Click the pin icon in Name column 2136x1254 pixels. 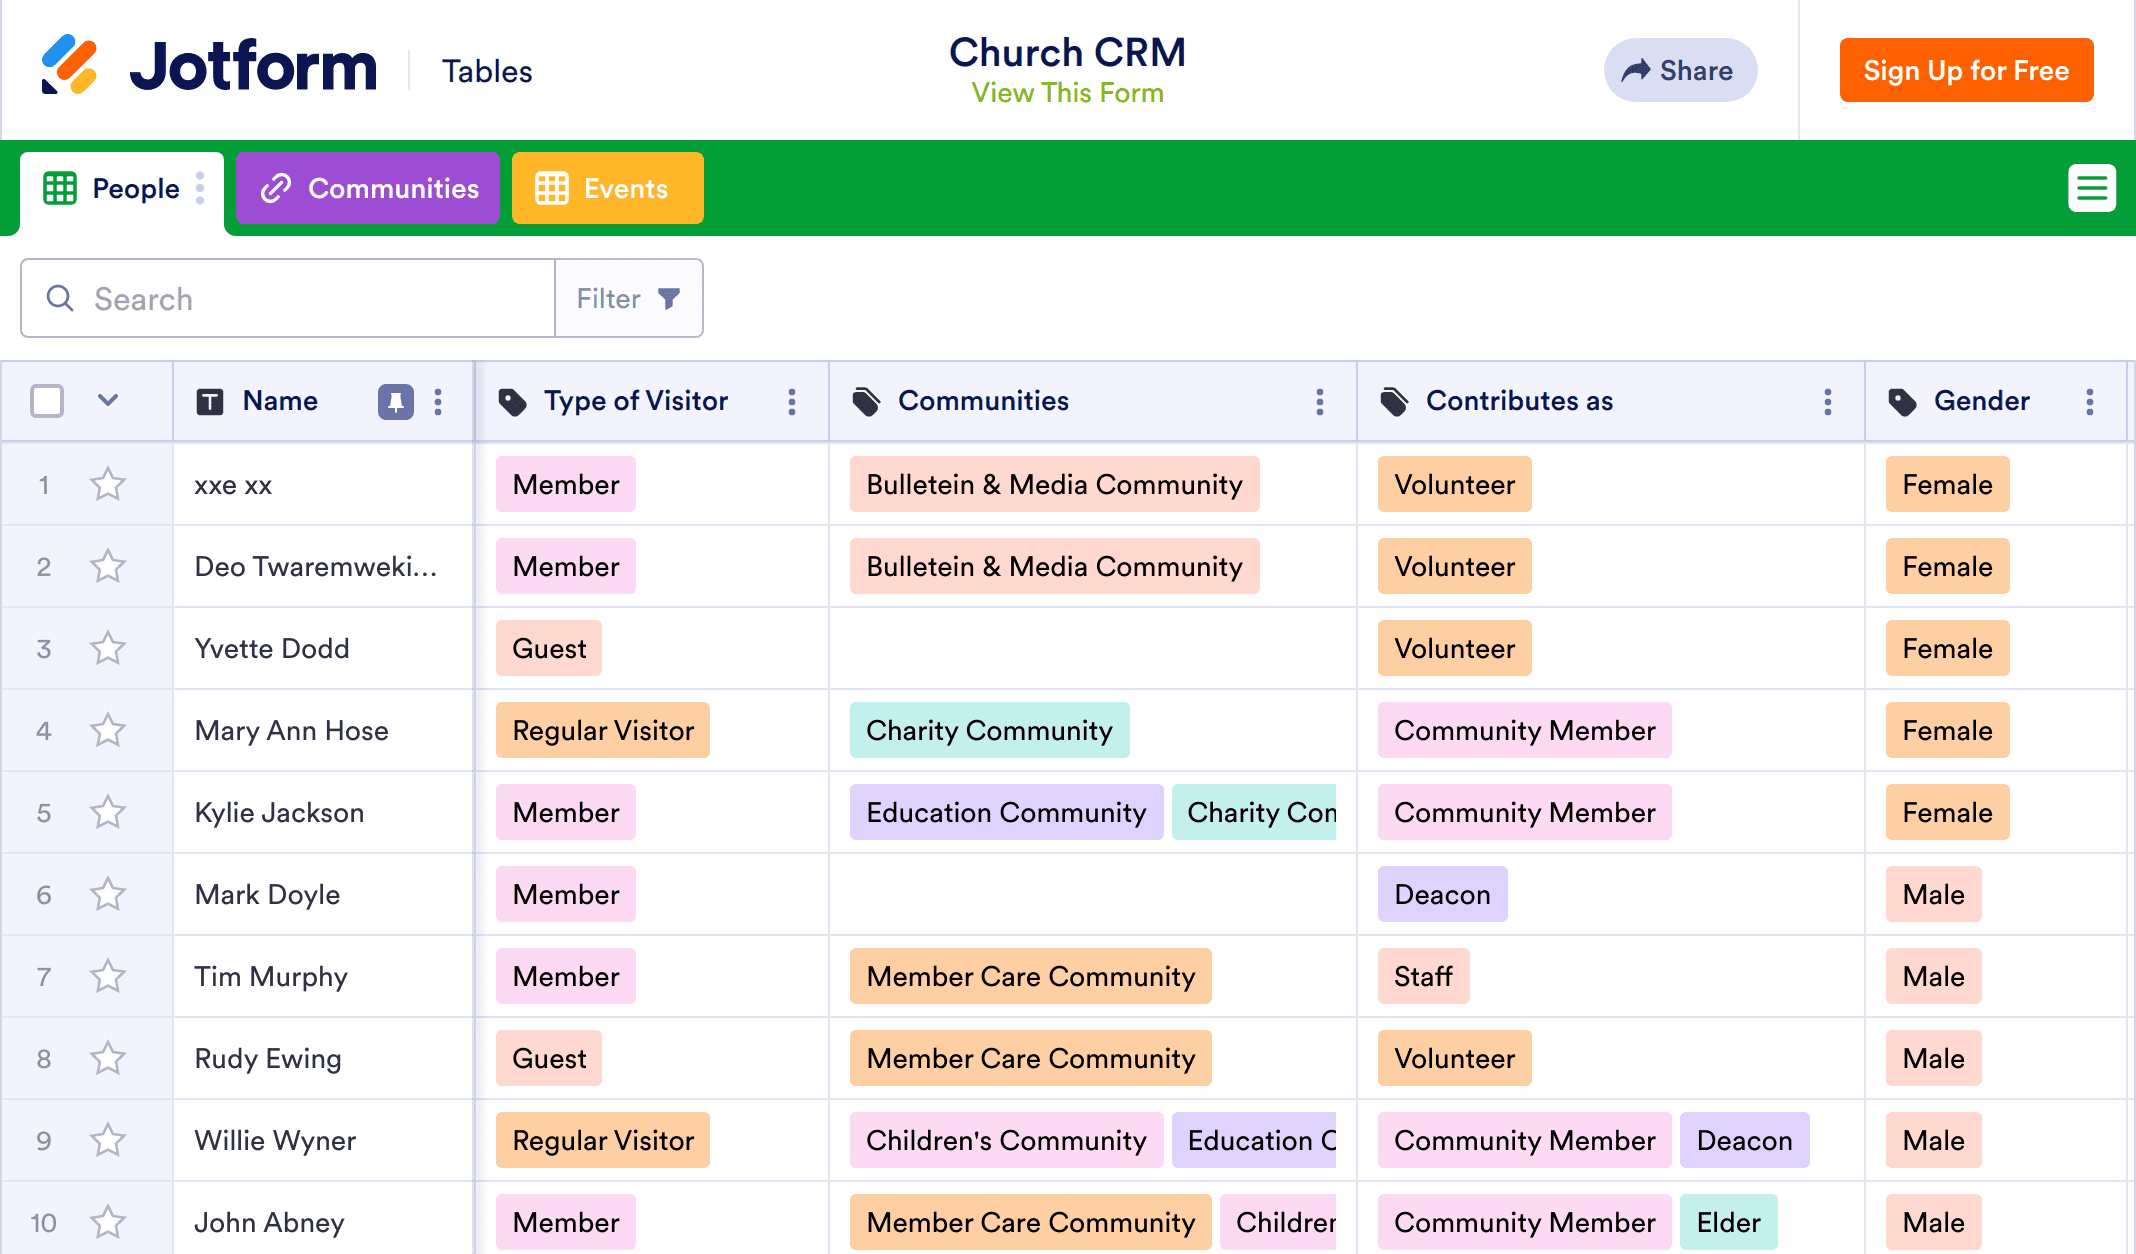pyautogui.click(x=395, y=402)
